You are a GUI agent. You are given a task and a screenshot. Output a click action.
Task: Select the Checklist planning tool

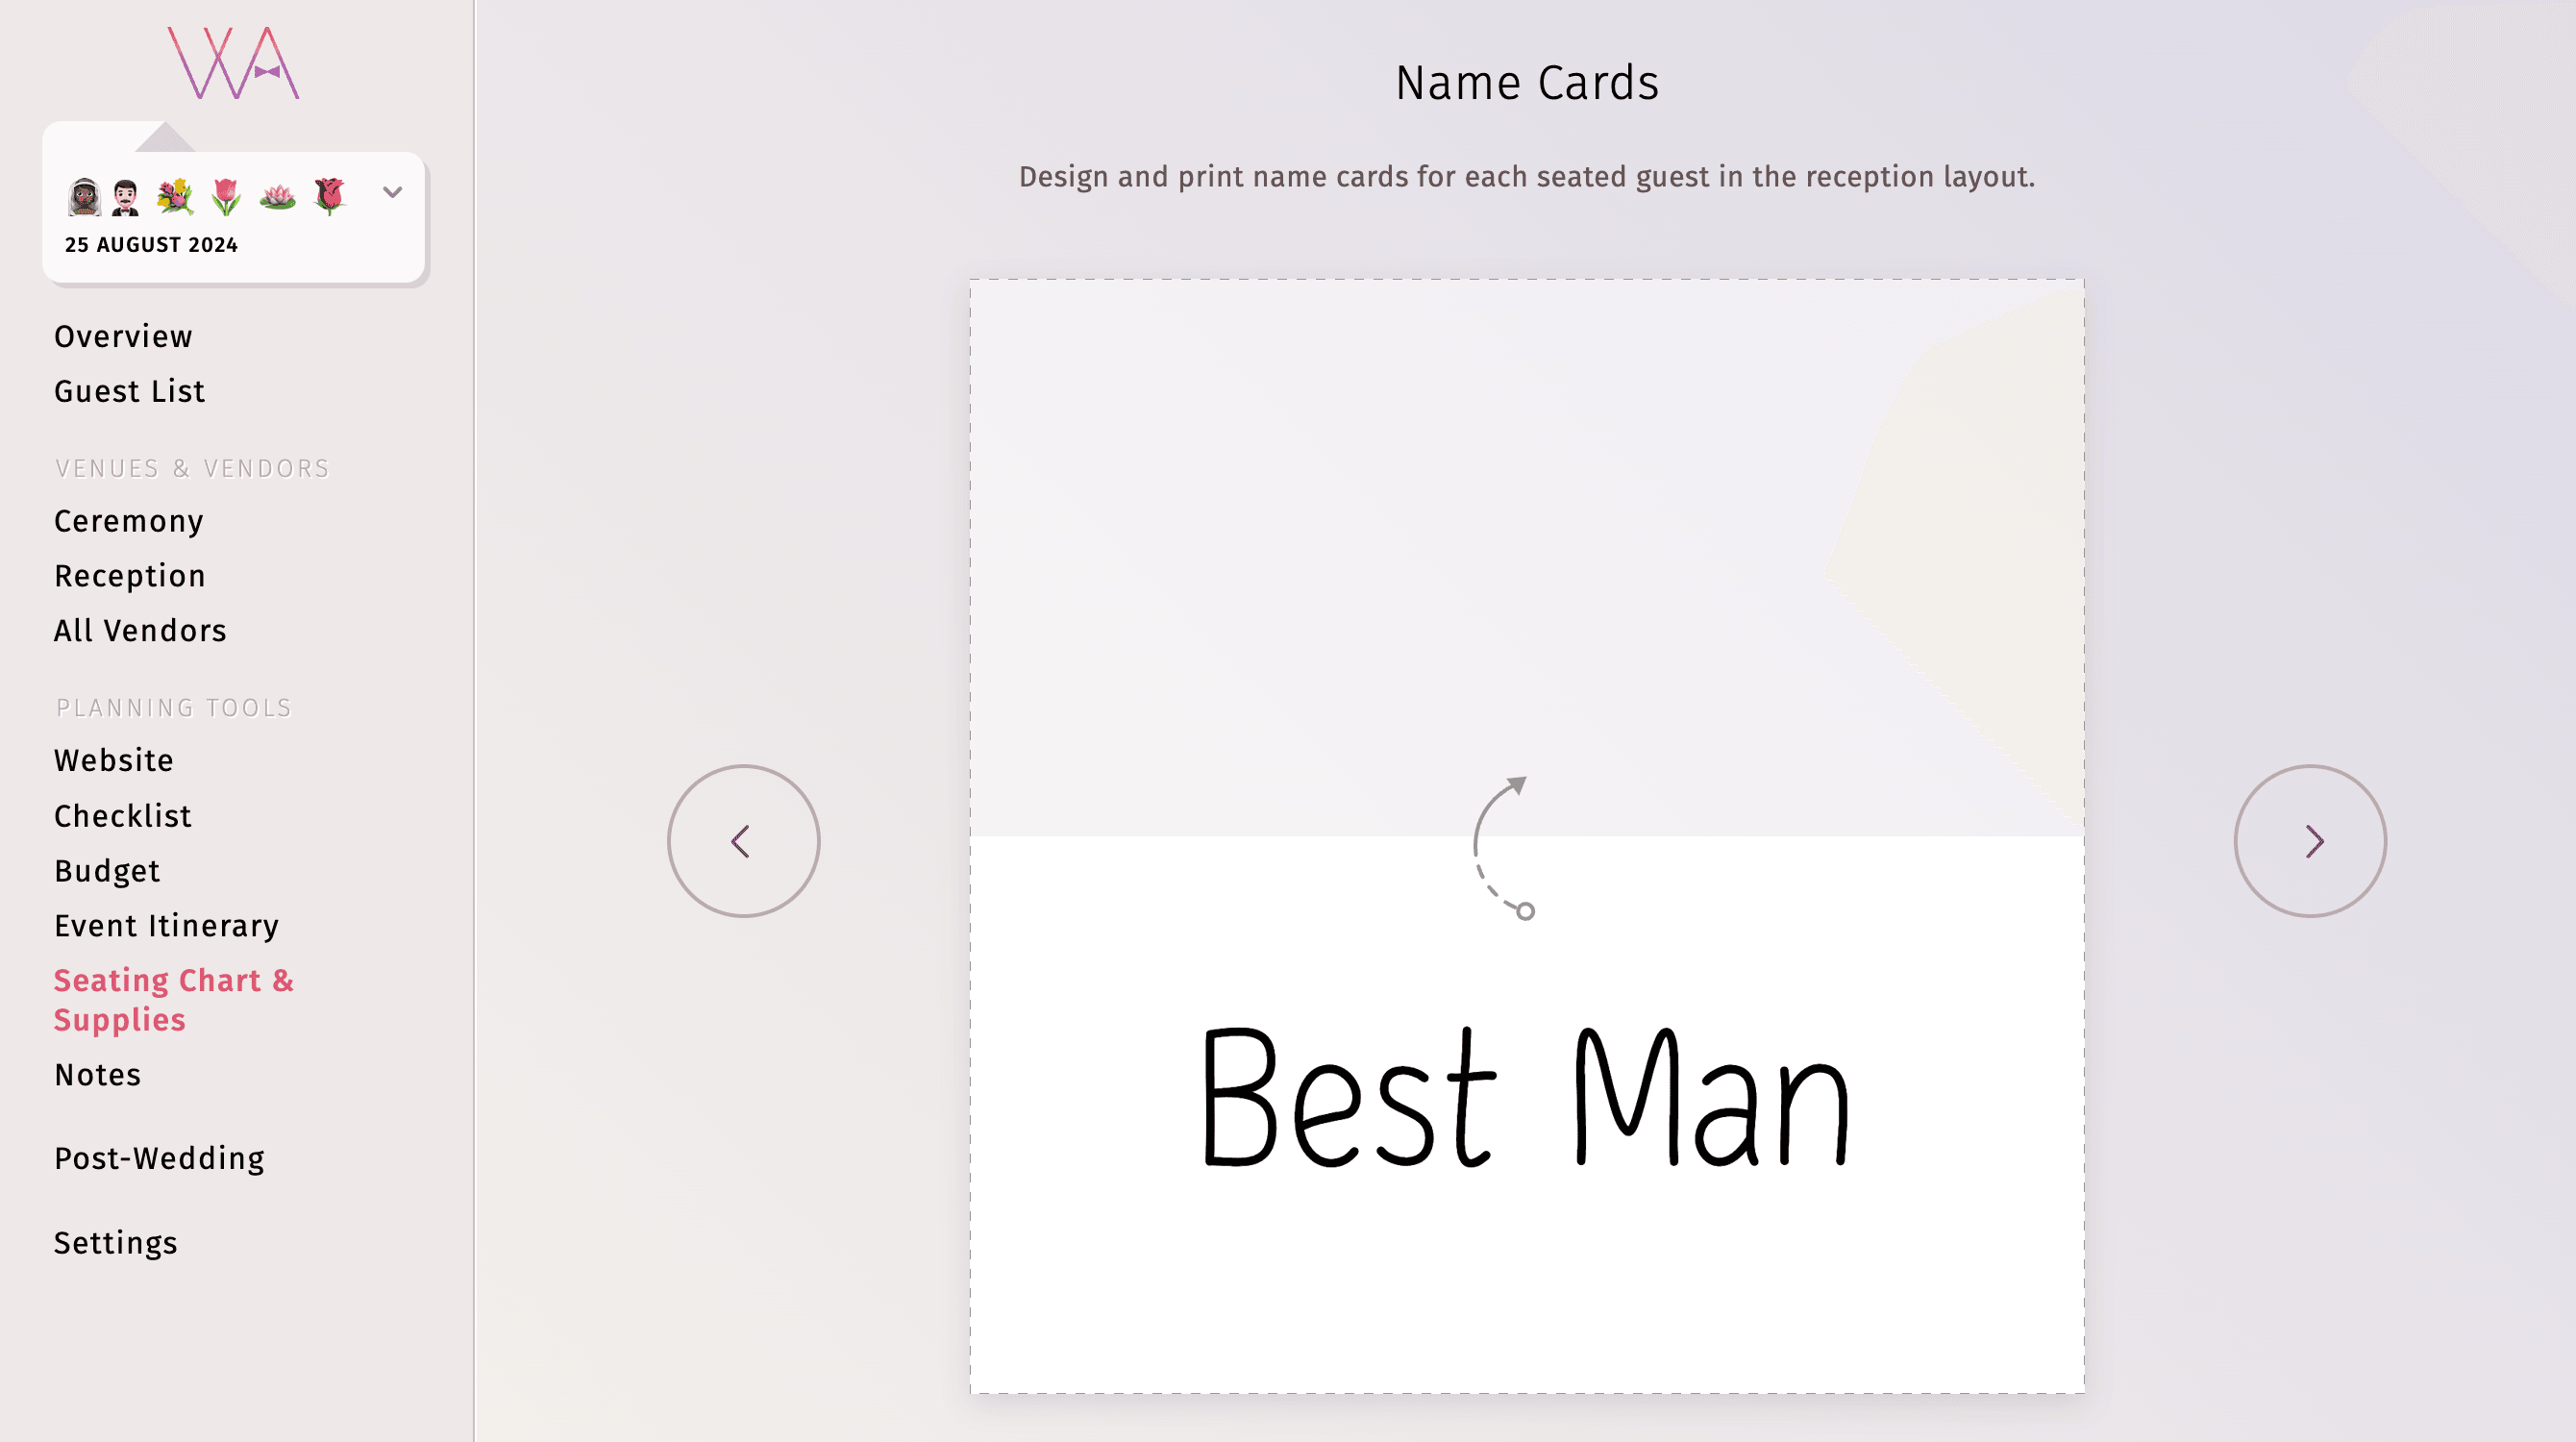tap(124, 815)
